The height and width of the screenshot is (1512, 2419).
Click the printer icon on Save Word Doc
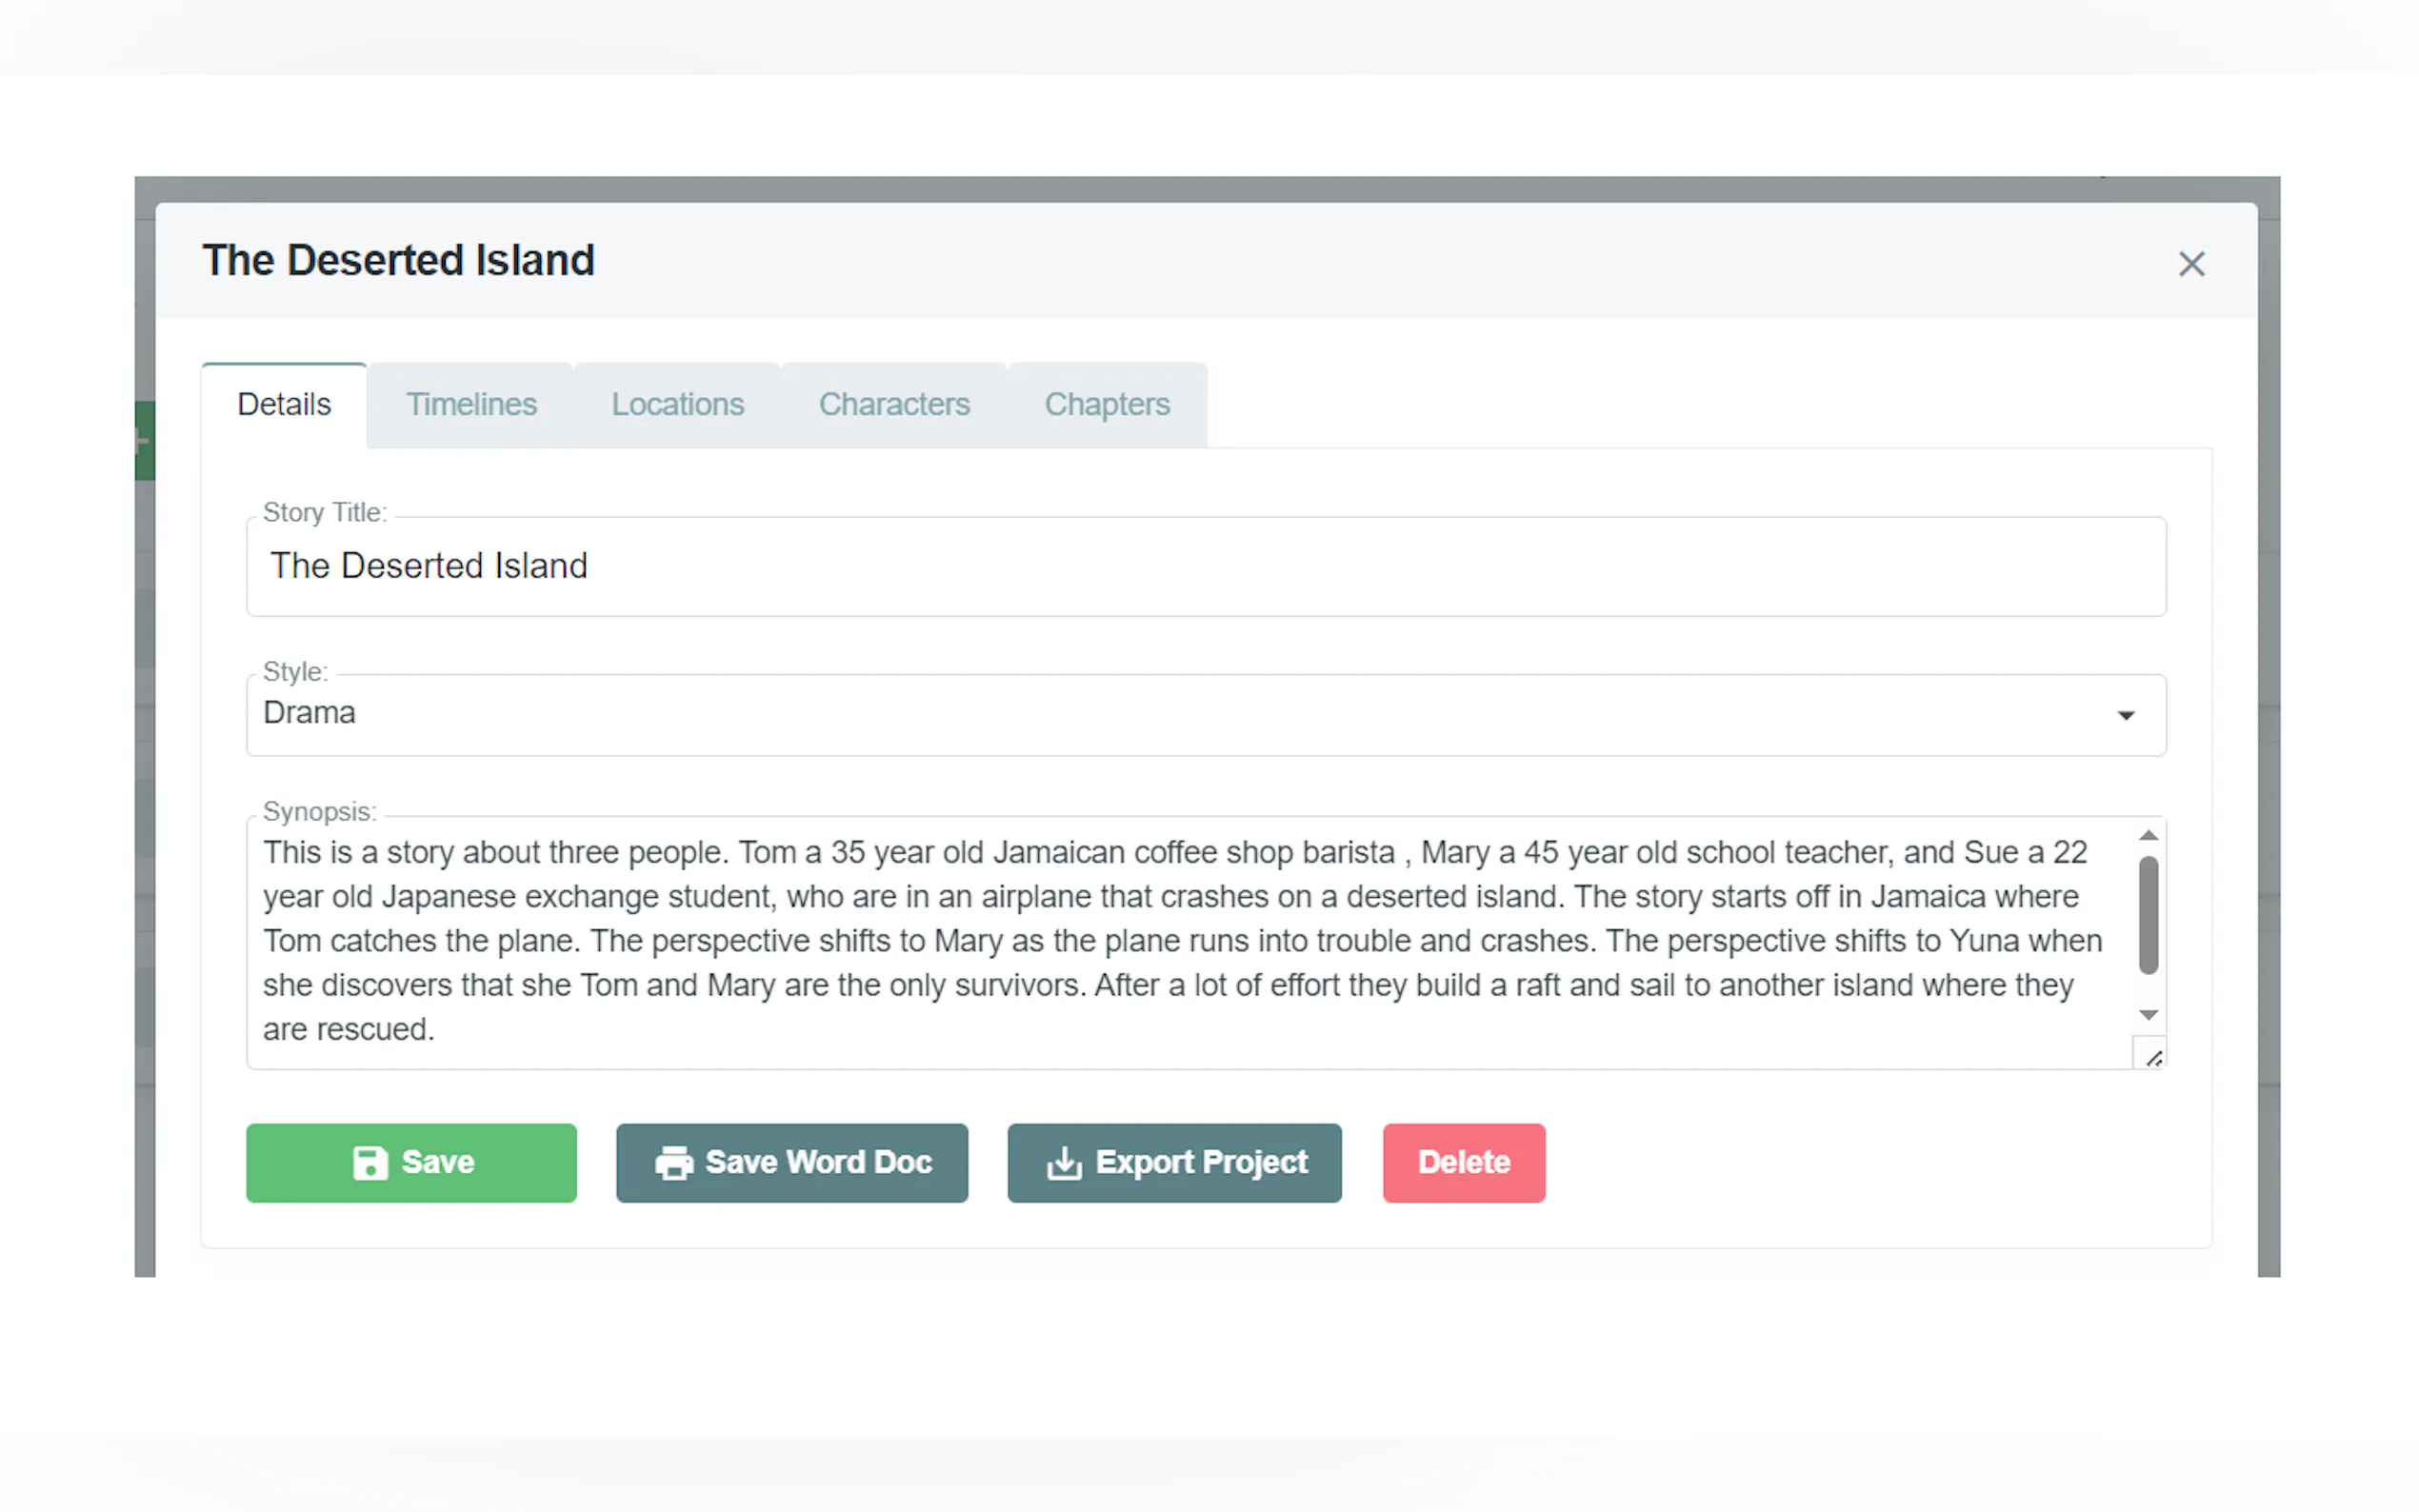click(x=674, y=1163)
